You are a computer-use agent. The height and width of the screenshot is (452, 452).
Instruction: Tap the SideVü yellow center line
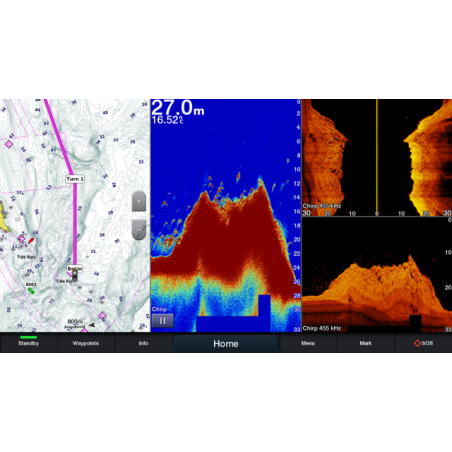coord(377,157)
